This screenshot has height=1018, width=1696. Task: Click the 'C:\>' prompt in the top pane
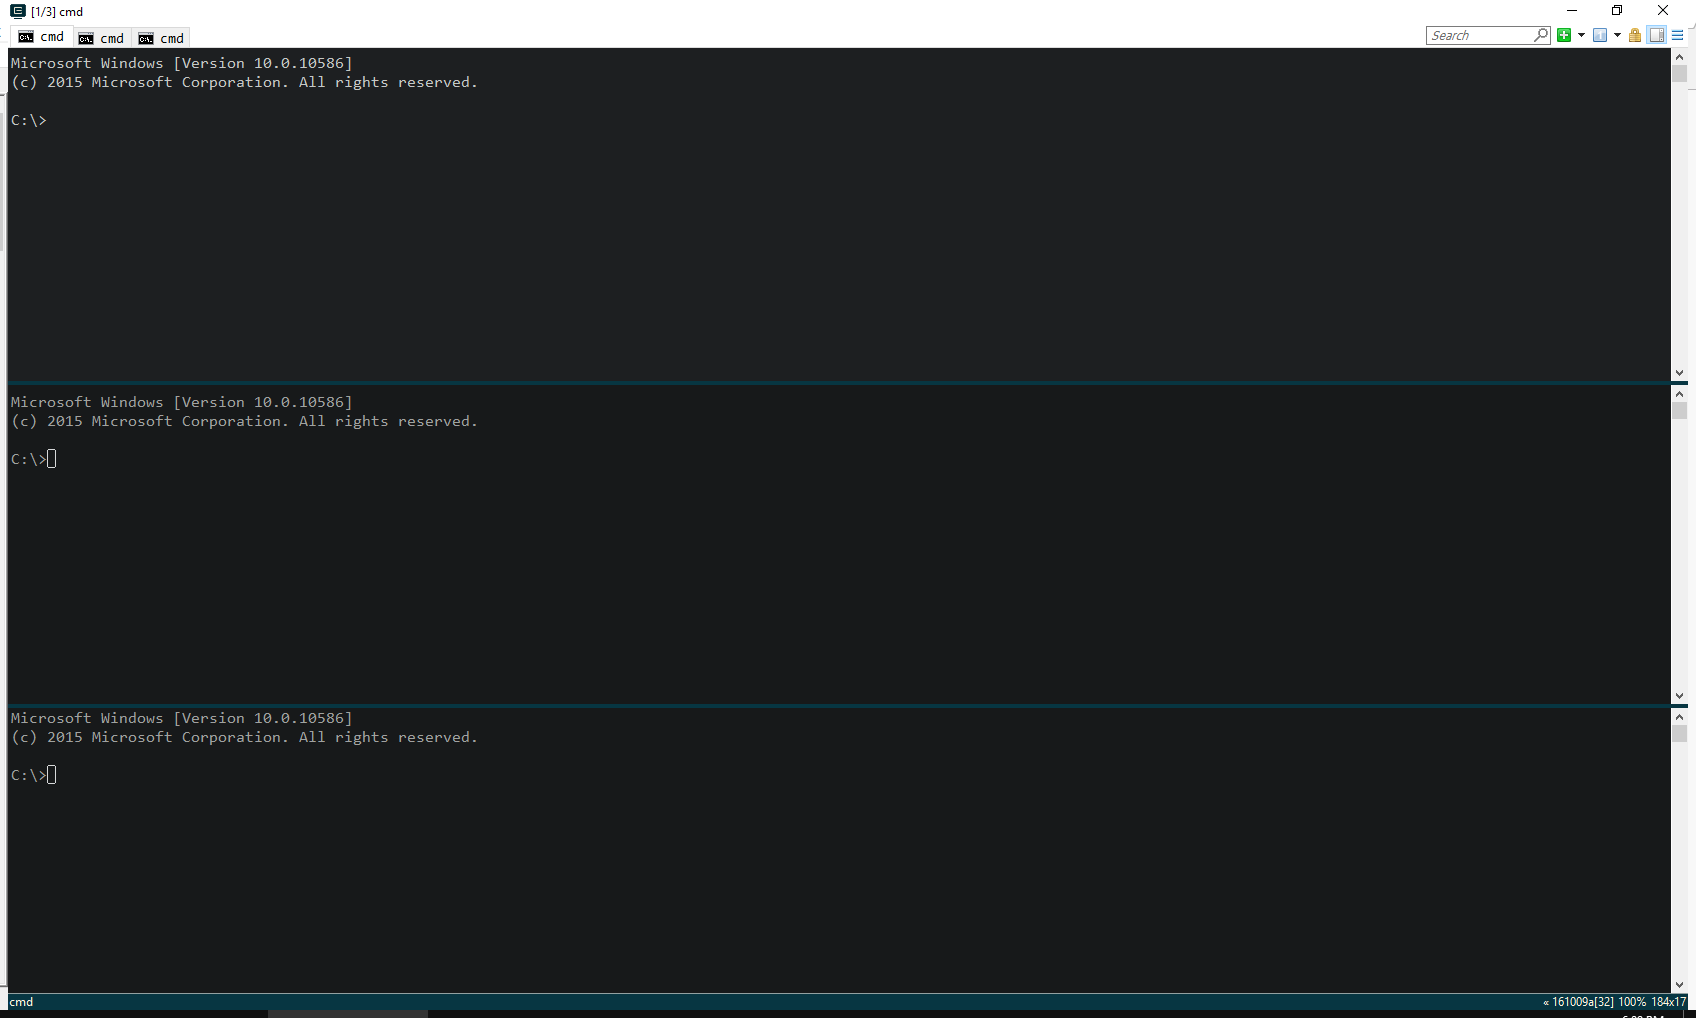pos(29,121)
